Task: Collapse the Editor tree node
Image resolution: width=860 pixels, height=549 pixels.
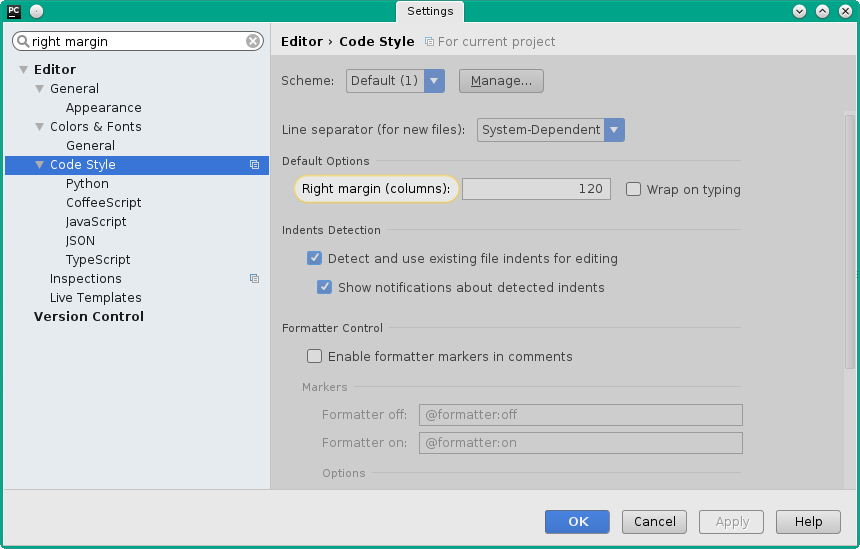Action: [x=24, y=70]
